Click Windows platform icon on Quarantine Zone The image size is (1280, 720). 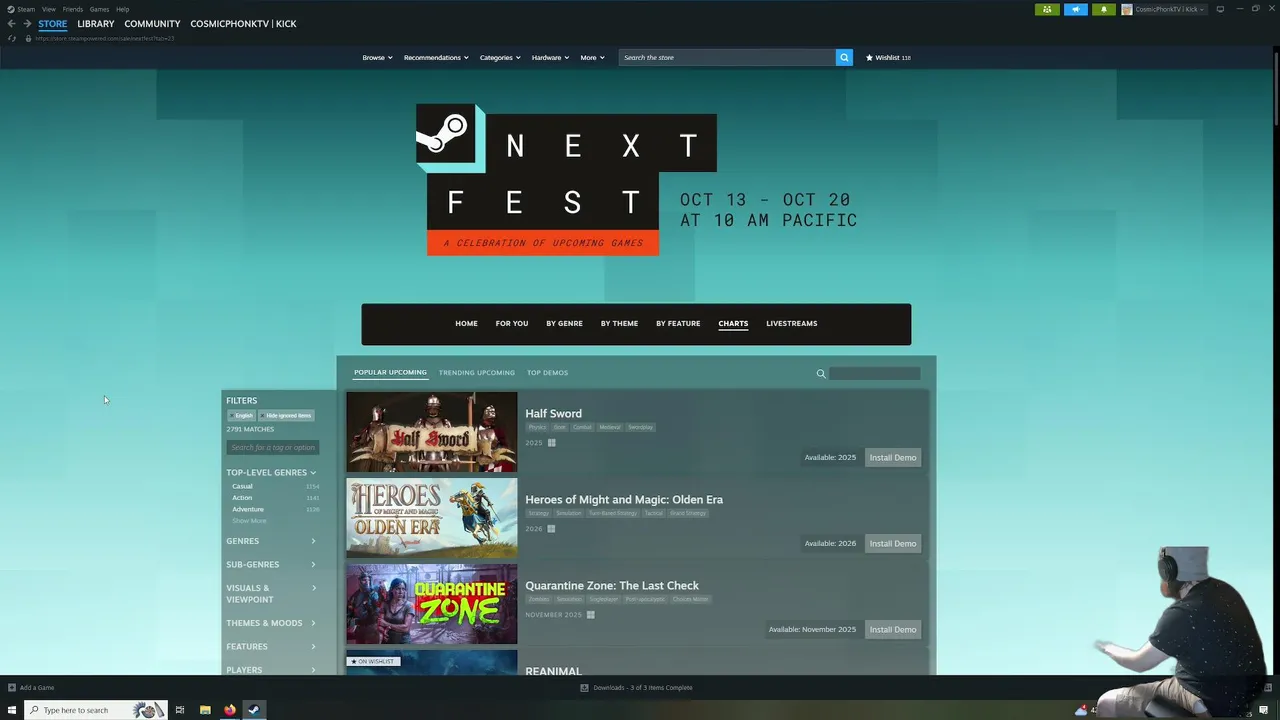click(x=590, y=614)
